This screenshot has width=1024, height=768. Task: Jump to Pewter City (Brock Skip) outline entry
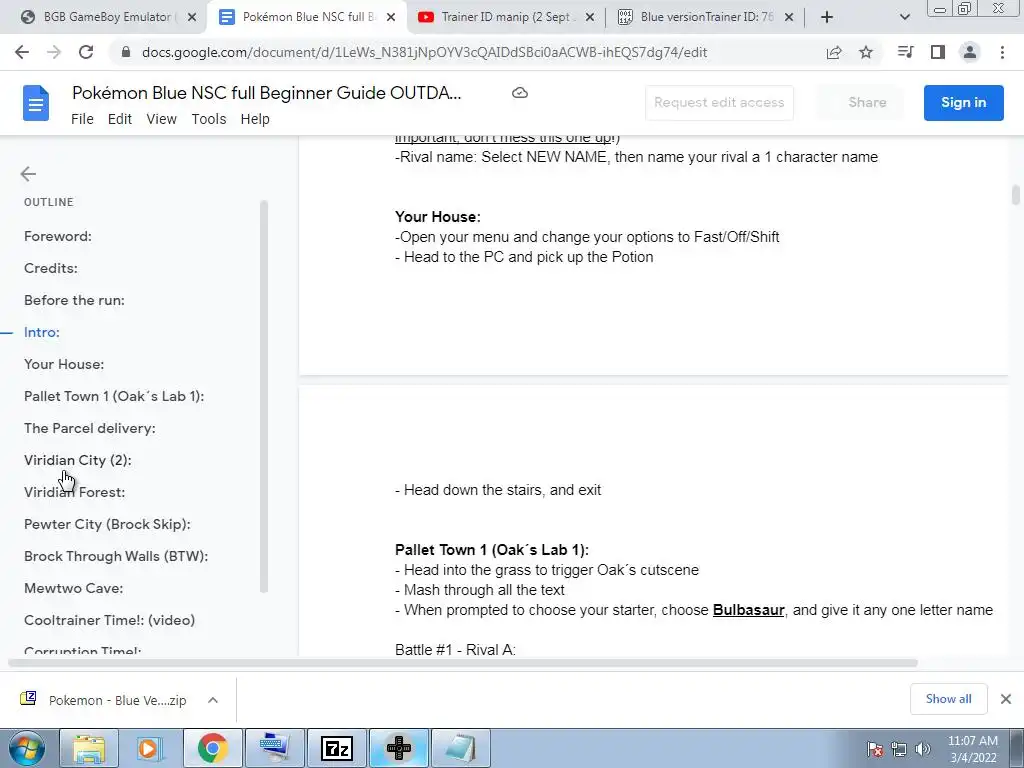click(x=107, y=524)
